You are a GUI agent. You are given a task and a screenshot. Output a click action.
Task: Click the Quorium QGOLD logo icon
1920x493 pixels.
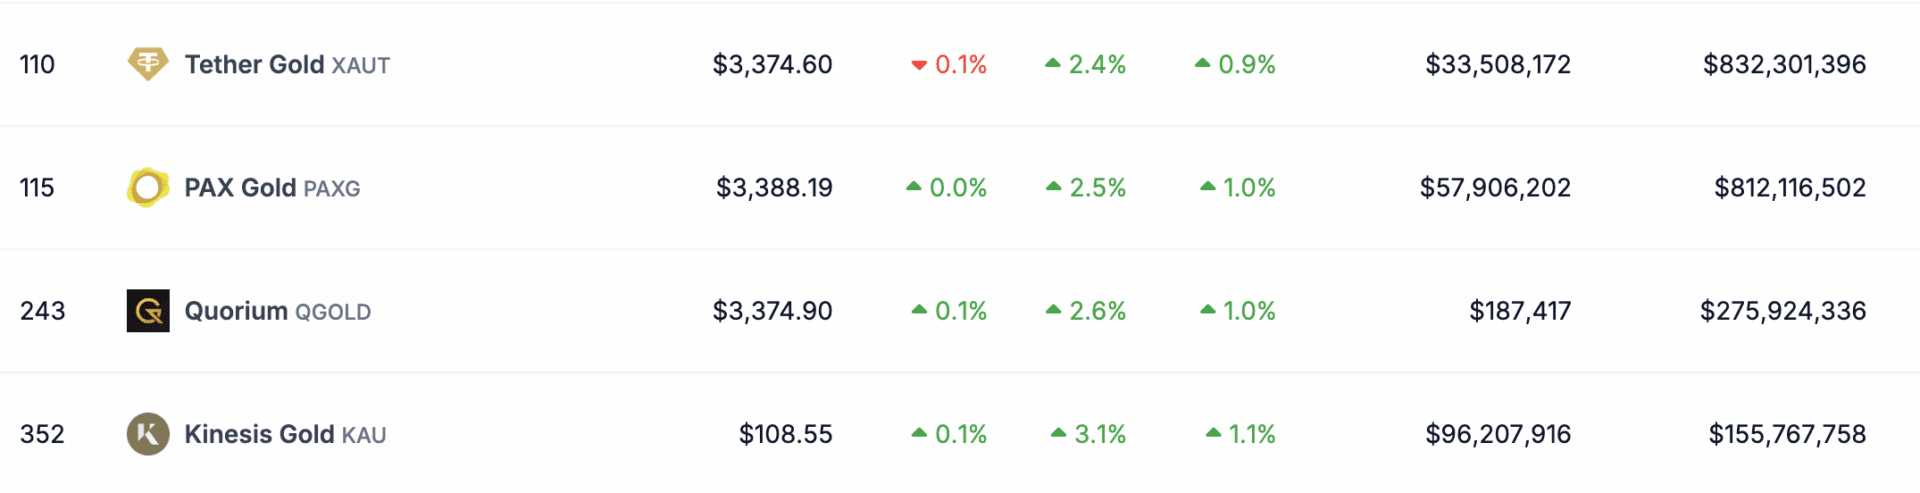pos(148,311)
